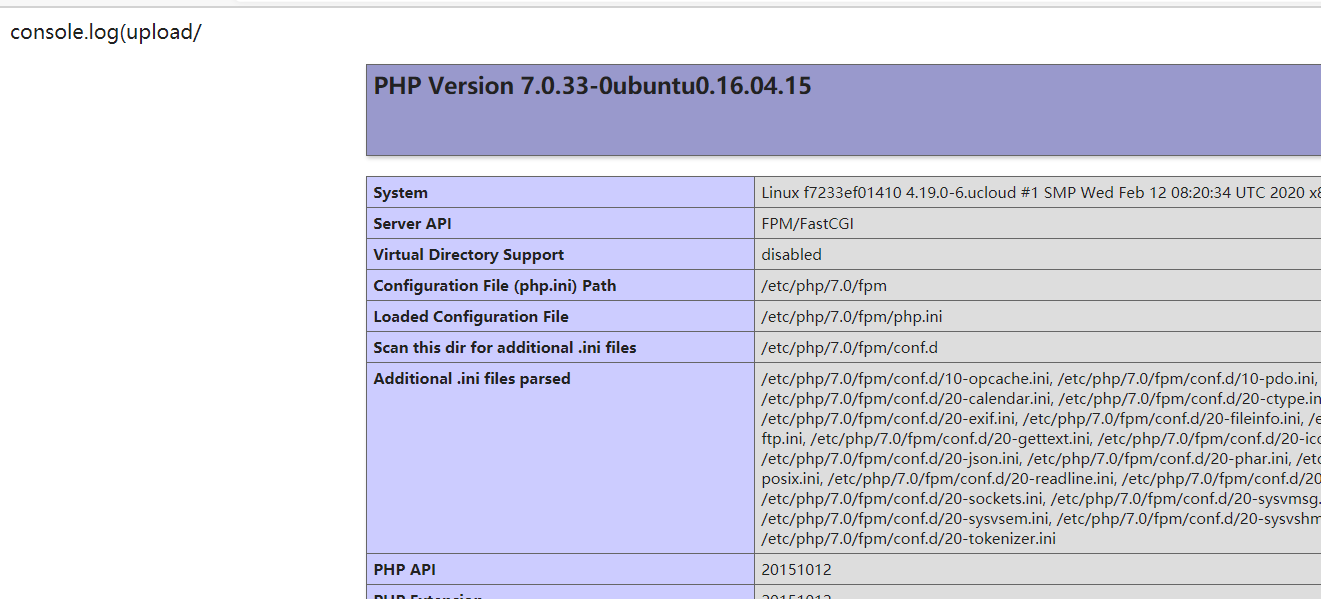Select the FPM/FastCGI value
1321x599 pixels.
pyautogui.click(x=808, y=224)
